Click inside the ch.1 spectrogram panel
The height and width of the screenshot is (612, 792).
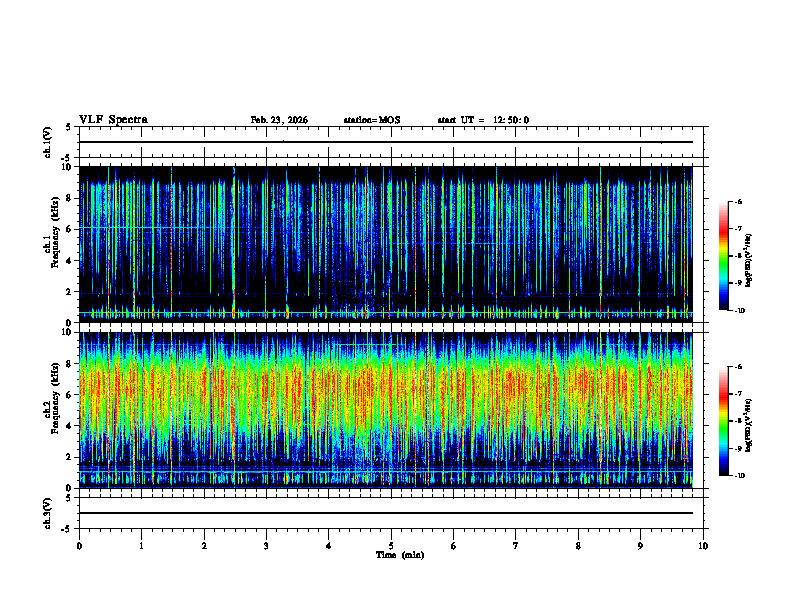pyautogui.click(x=386, y=244)
